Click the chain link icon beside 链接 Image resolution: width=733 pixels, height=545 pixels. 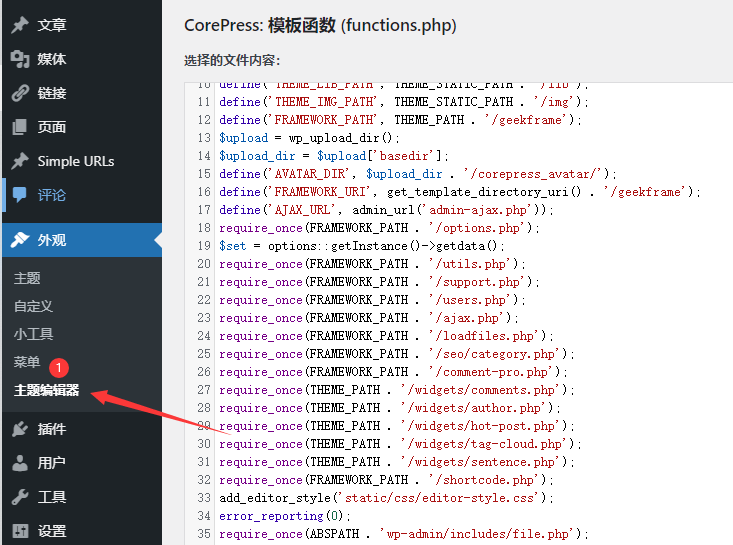click(20, 93)
